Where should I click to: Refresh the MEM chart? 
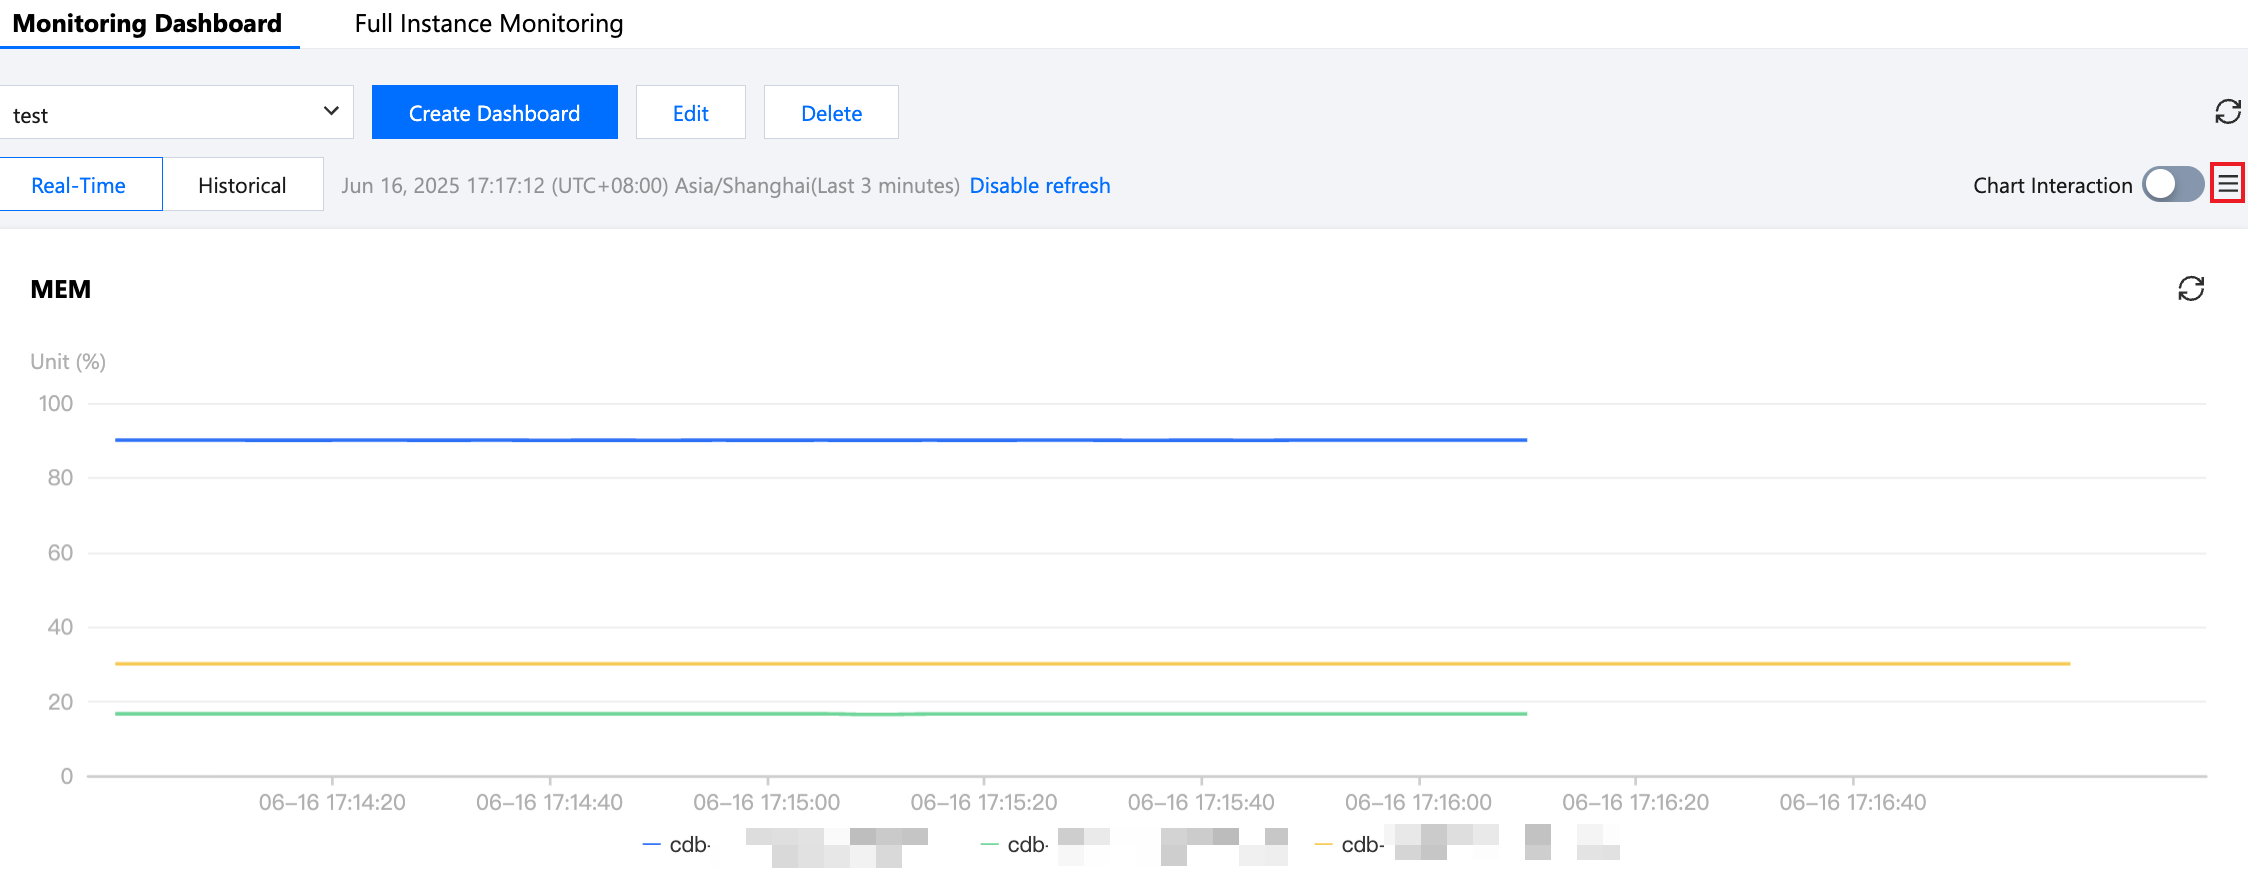click(x=2190, y=289)
